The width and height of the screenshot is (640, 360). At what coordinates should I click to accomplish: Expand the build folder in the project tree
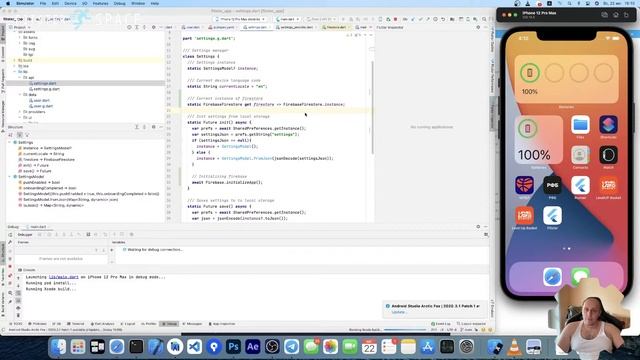(15, 60)
